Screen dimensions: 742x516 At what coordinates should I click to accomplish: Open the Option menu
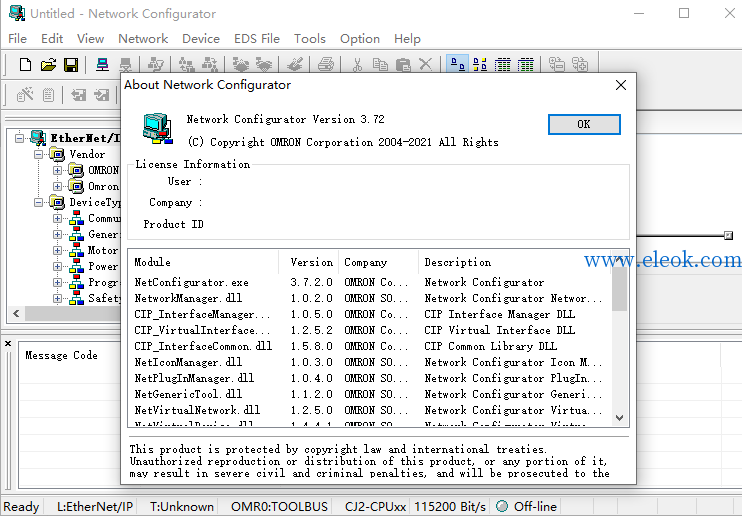point(360,39)
